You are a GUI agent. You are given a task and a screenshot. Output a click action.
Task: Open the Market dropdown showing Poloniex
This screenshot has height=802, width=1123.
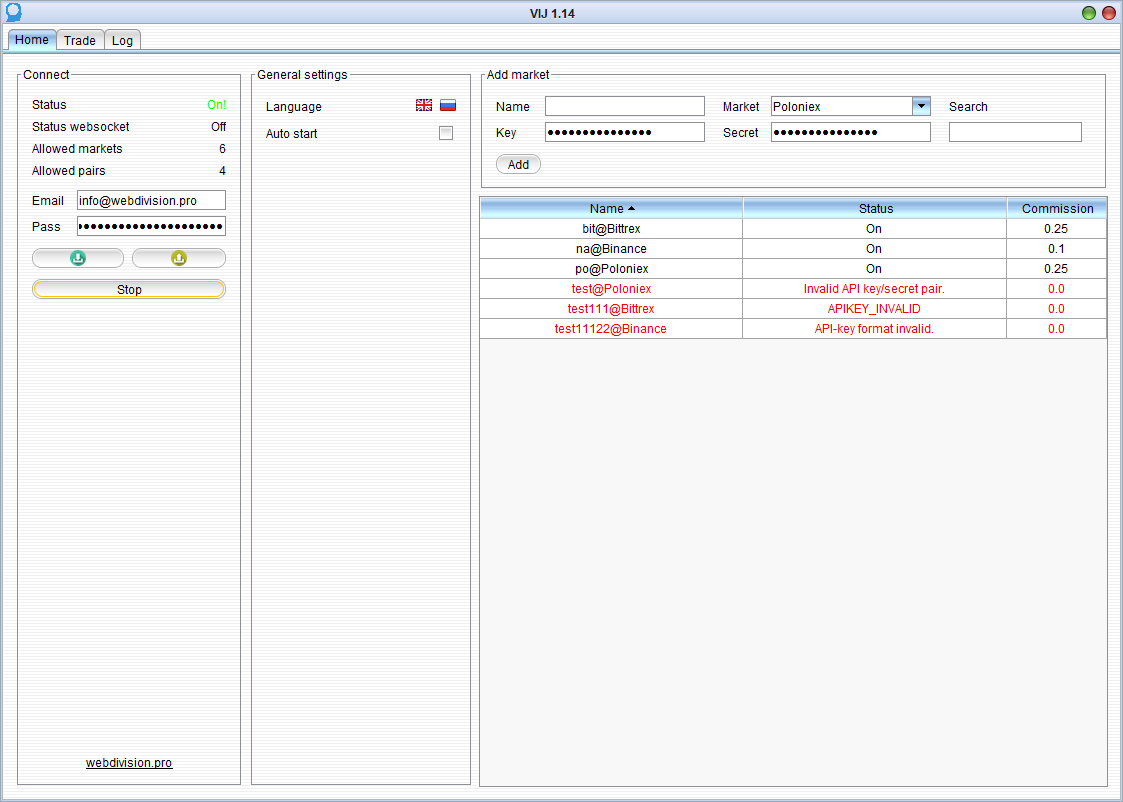click(x=921, y=106)
